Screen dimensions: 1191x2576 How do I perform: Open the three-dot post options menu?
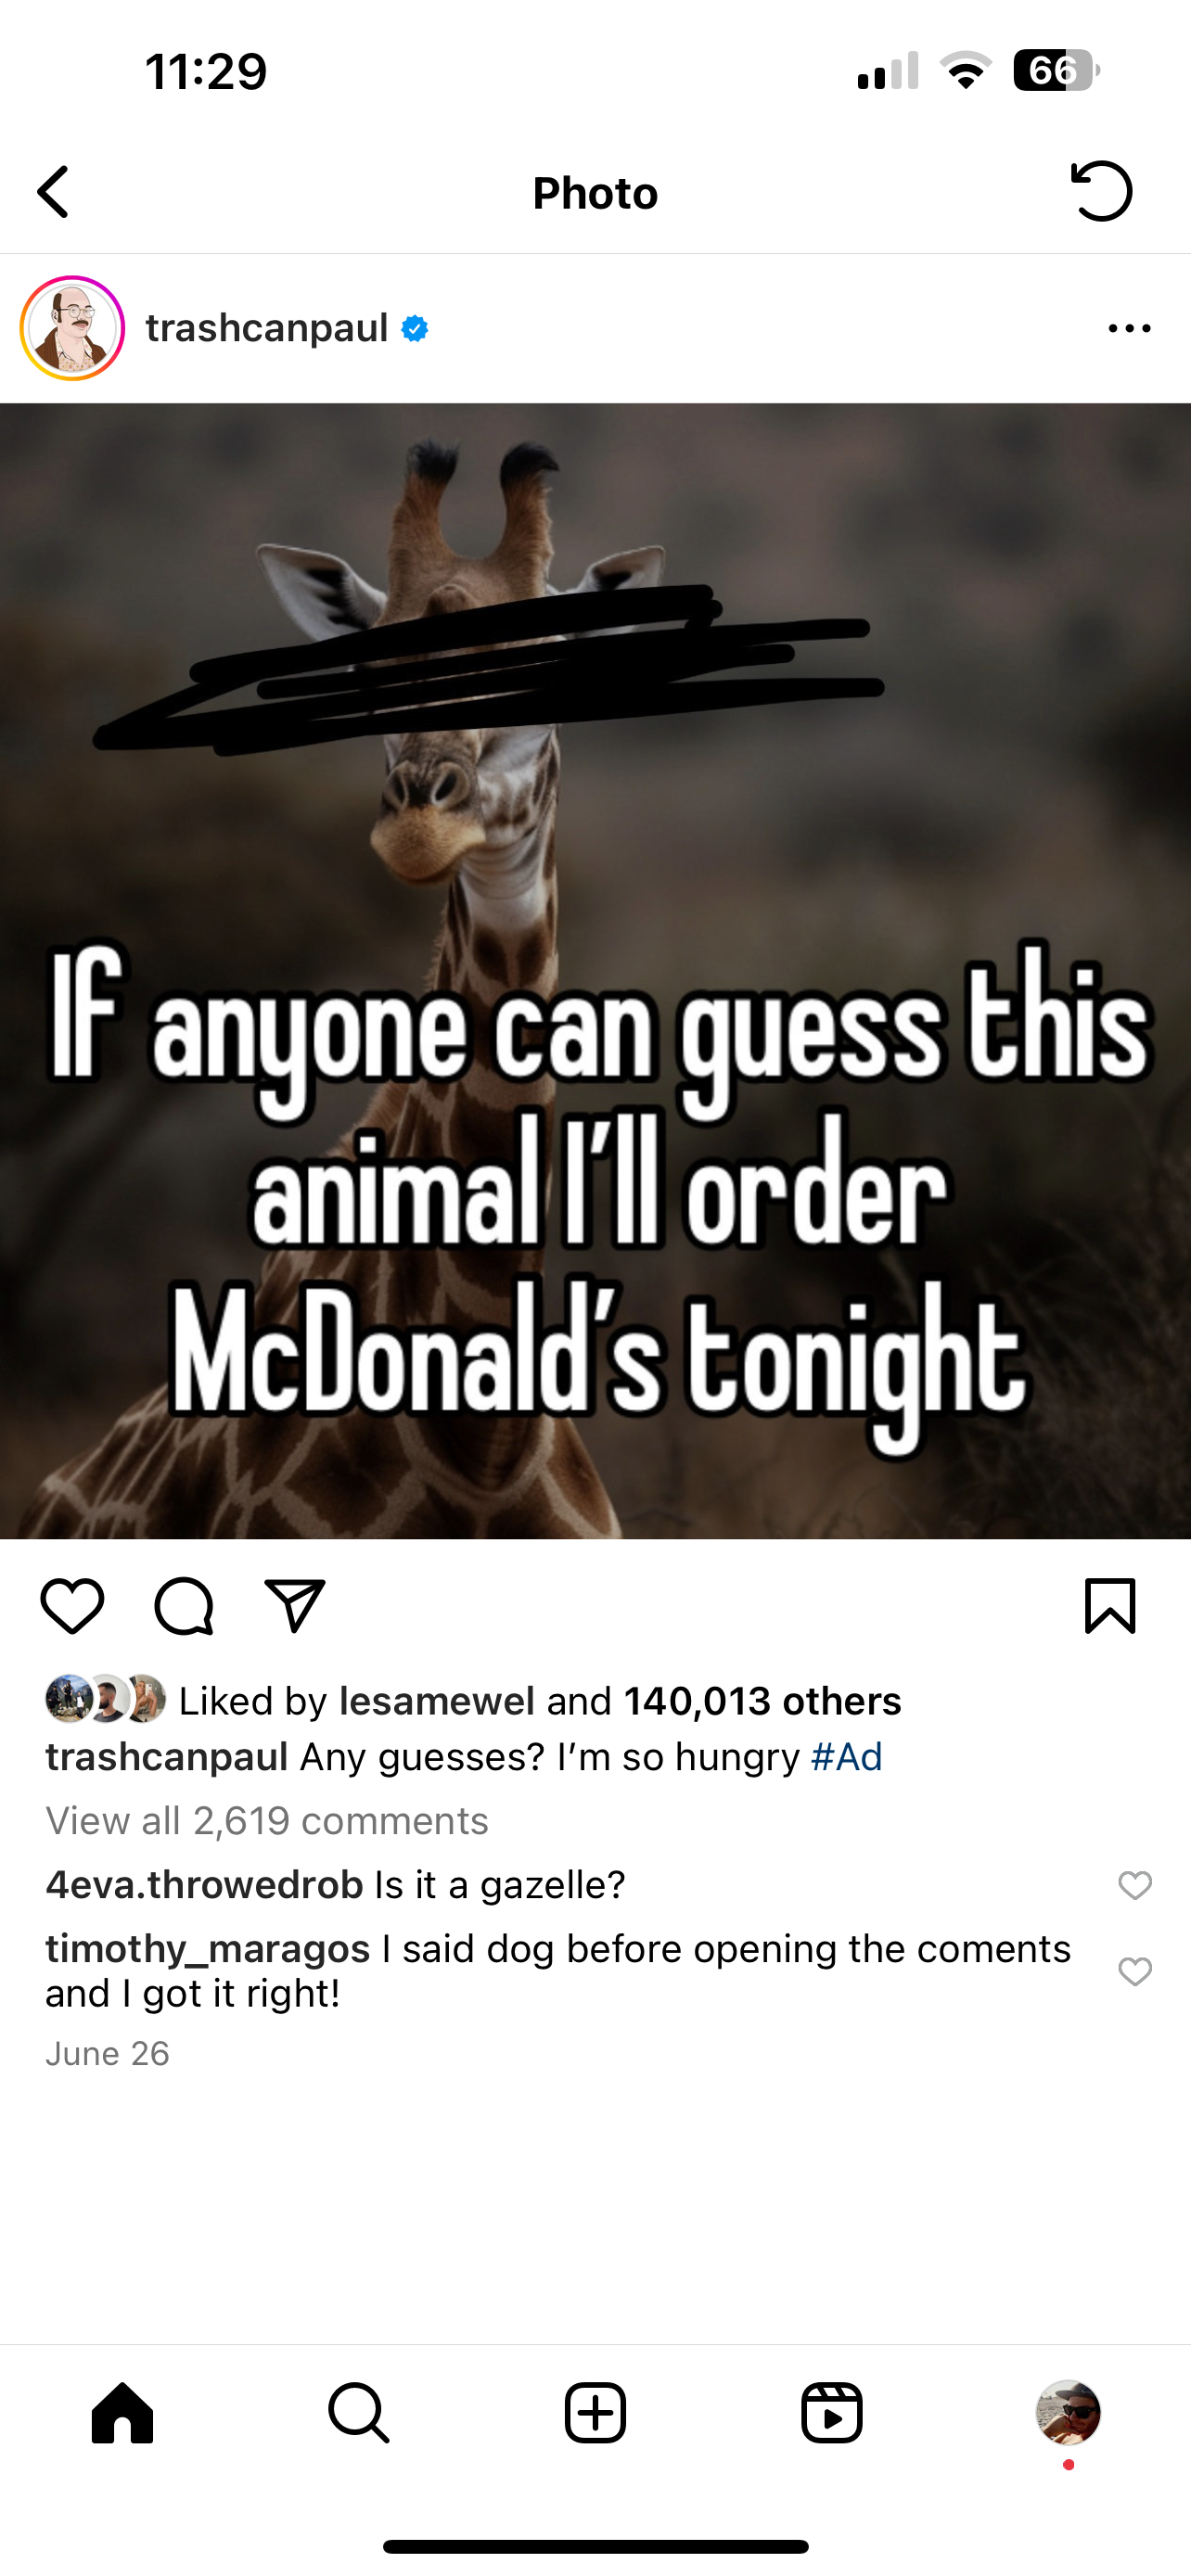(x=1130, y=328)
